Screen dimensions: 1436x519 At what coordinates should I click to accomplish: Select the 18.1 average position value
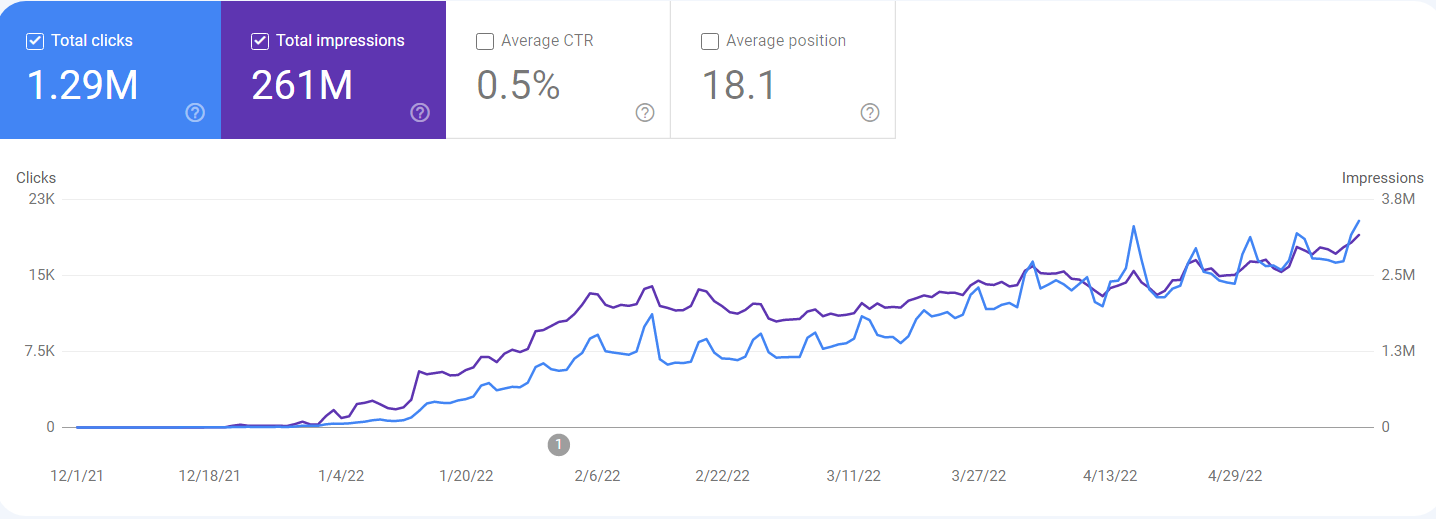click(738, 86)
